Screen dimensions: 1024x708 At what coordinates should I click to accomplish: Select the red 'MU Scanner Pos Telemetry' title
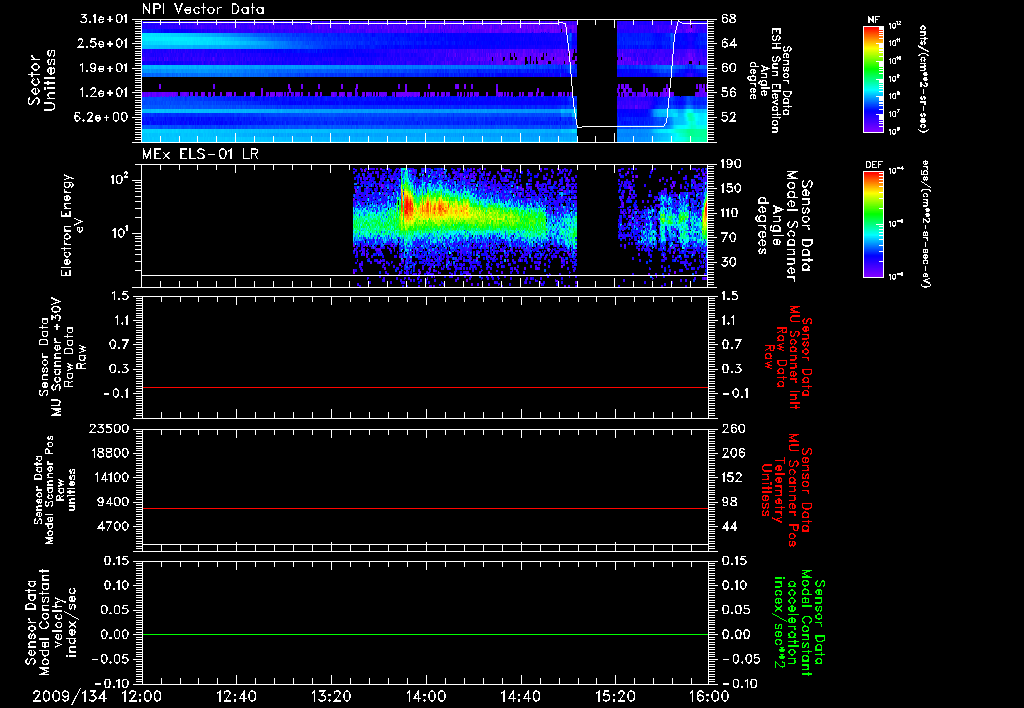(787, 490)
